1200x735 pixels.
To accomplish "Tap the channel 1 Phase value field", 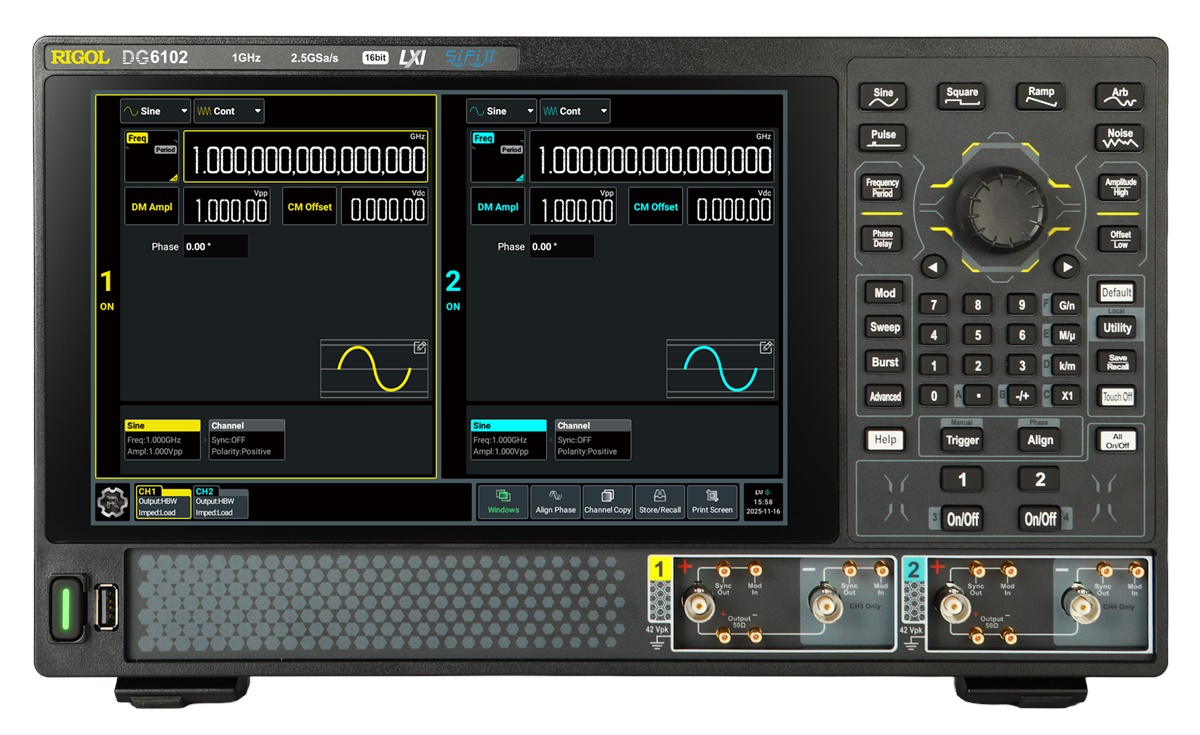I will pos(215,247).
